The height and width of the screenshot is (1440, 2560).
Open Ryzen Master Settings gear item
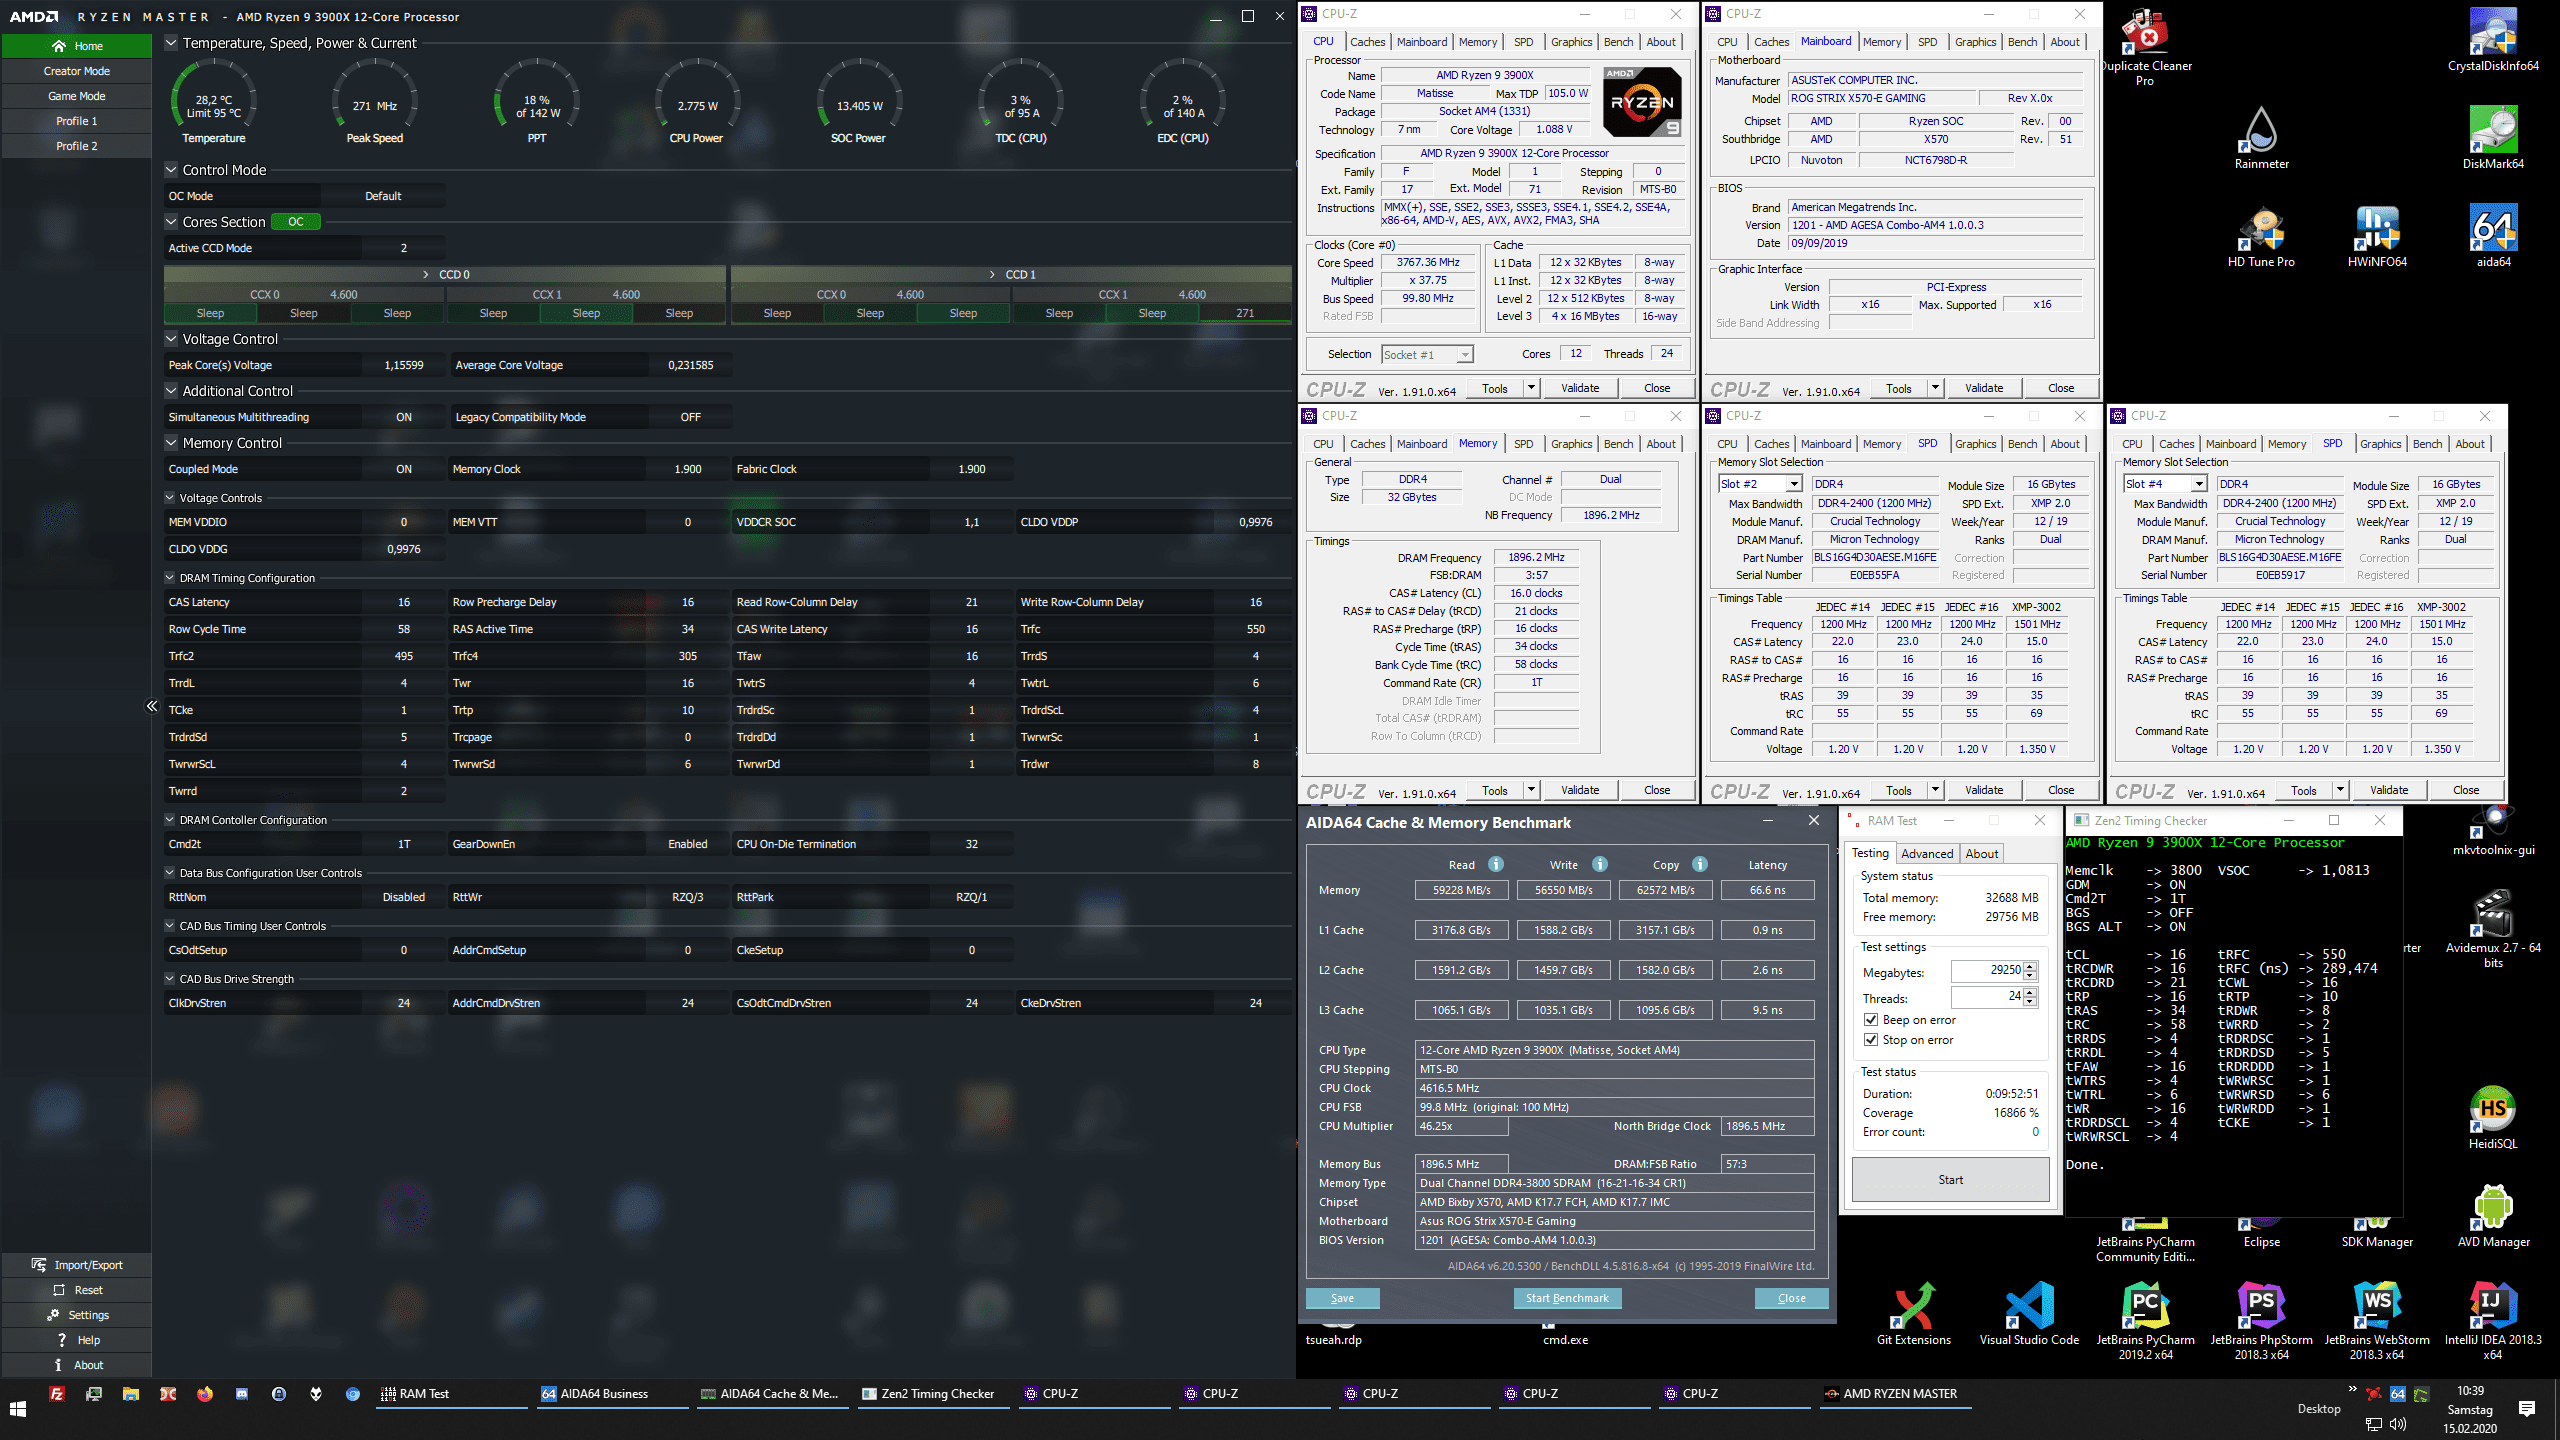(77, 1315)
